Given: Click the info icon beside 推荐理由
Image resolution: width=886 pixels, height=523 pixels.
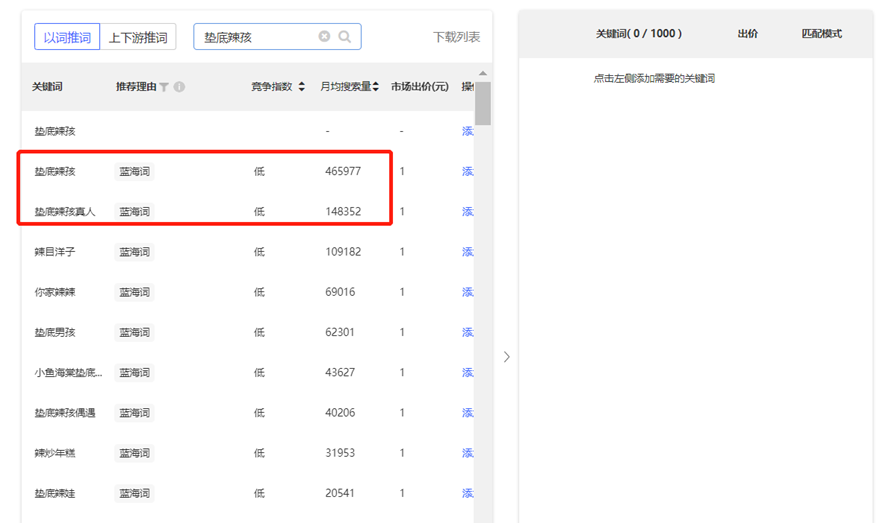Looking at the screenshot, I should [x=179, y=88].
